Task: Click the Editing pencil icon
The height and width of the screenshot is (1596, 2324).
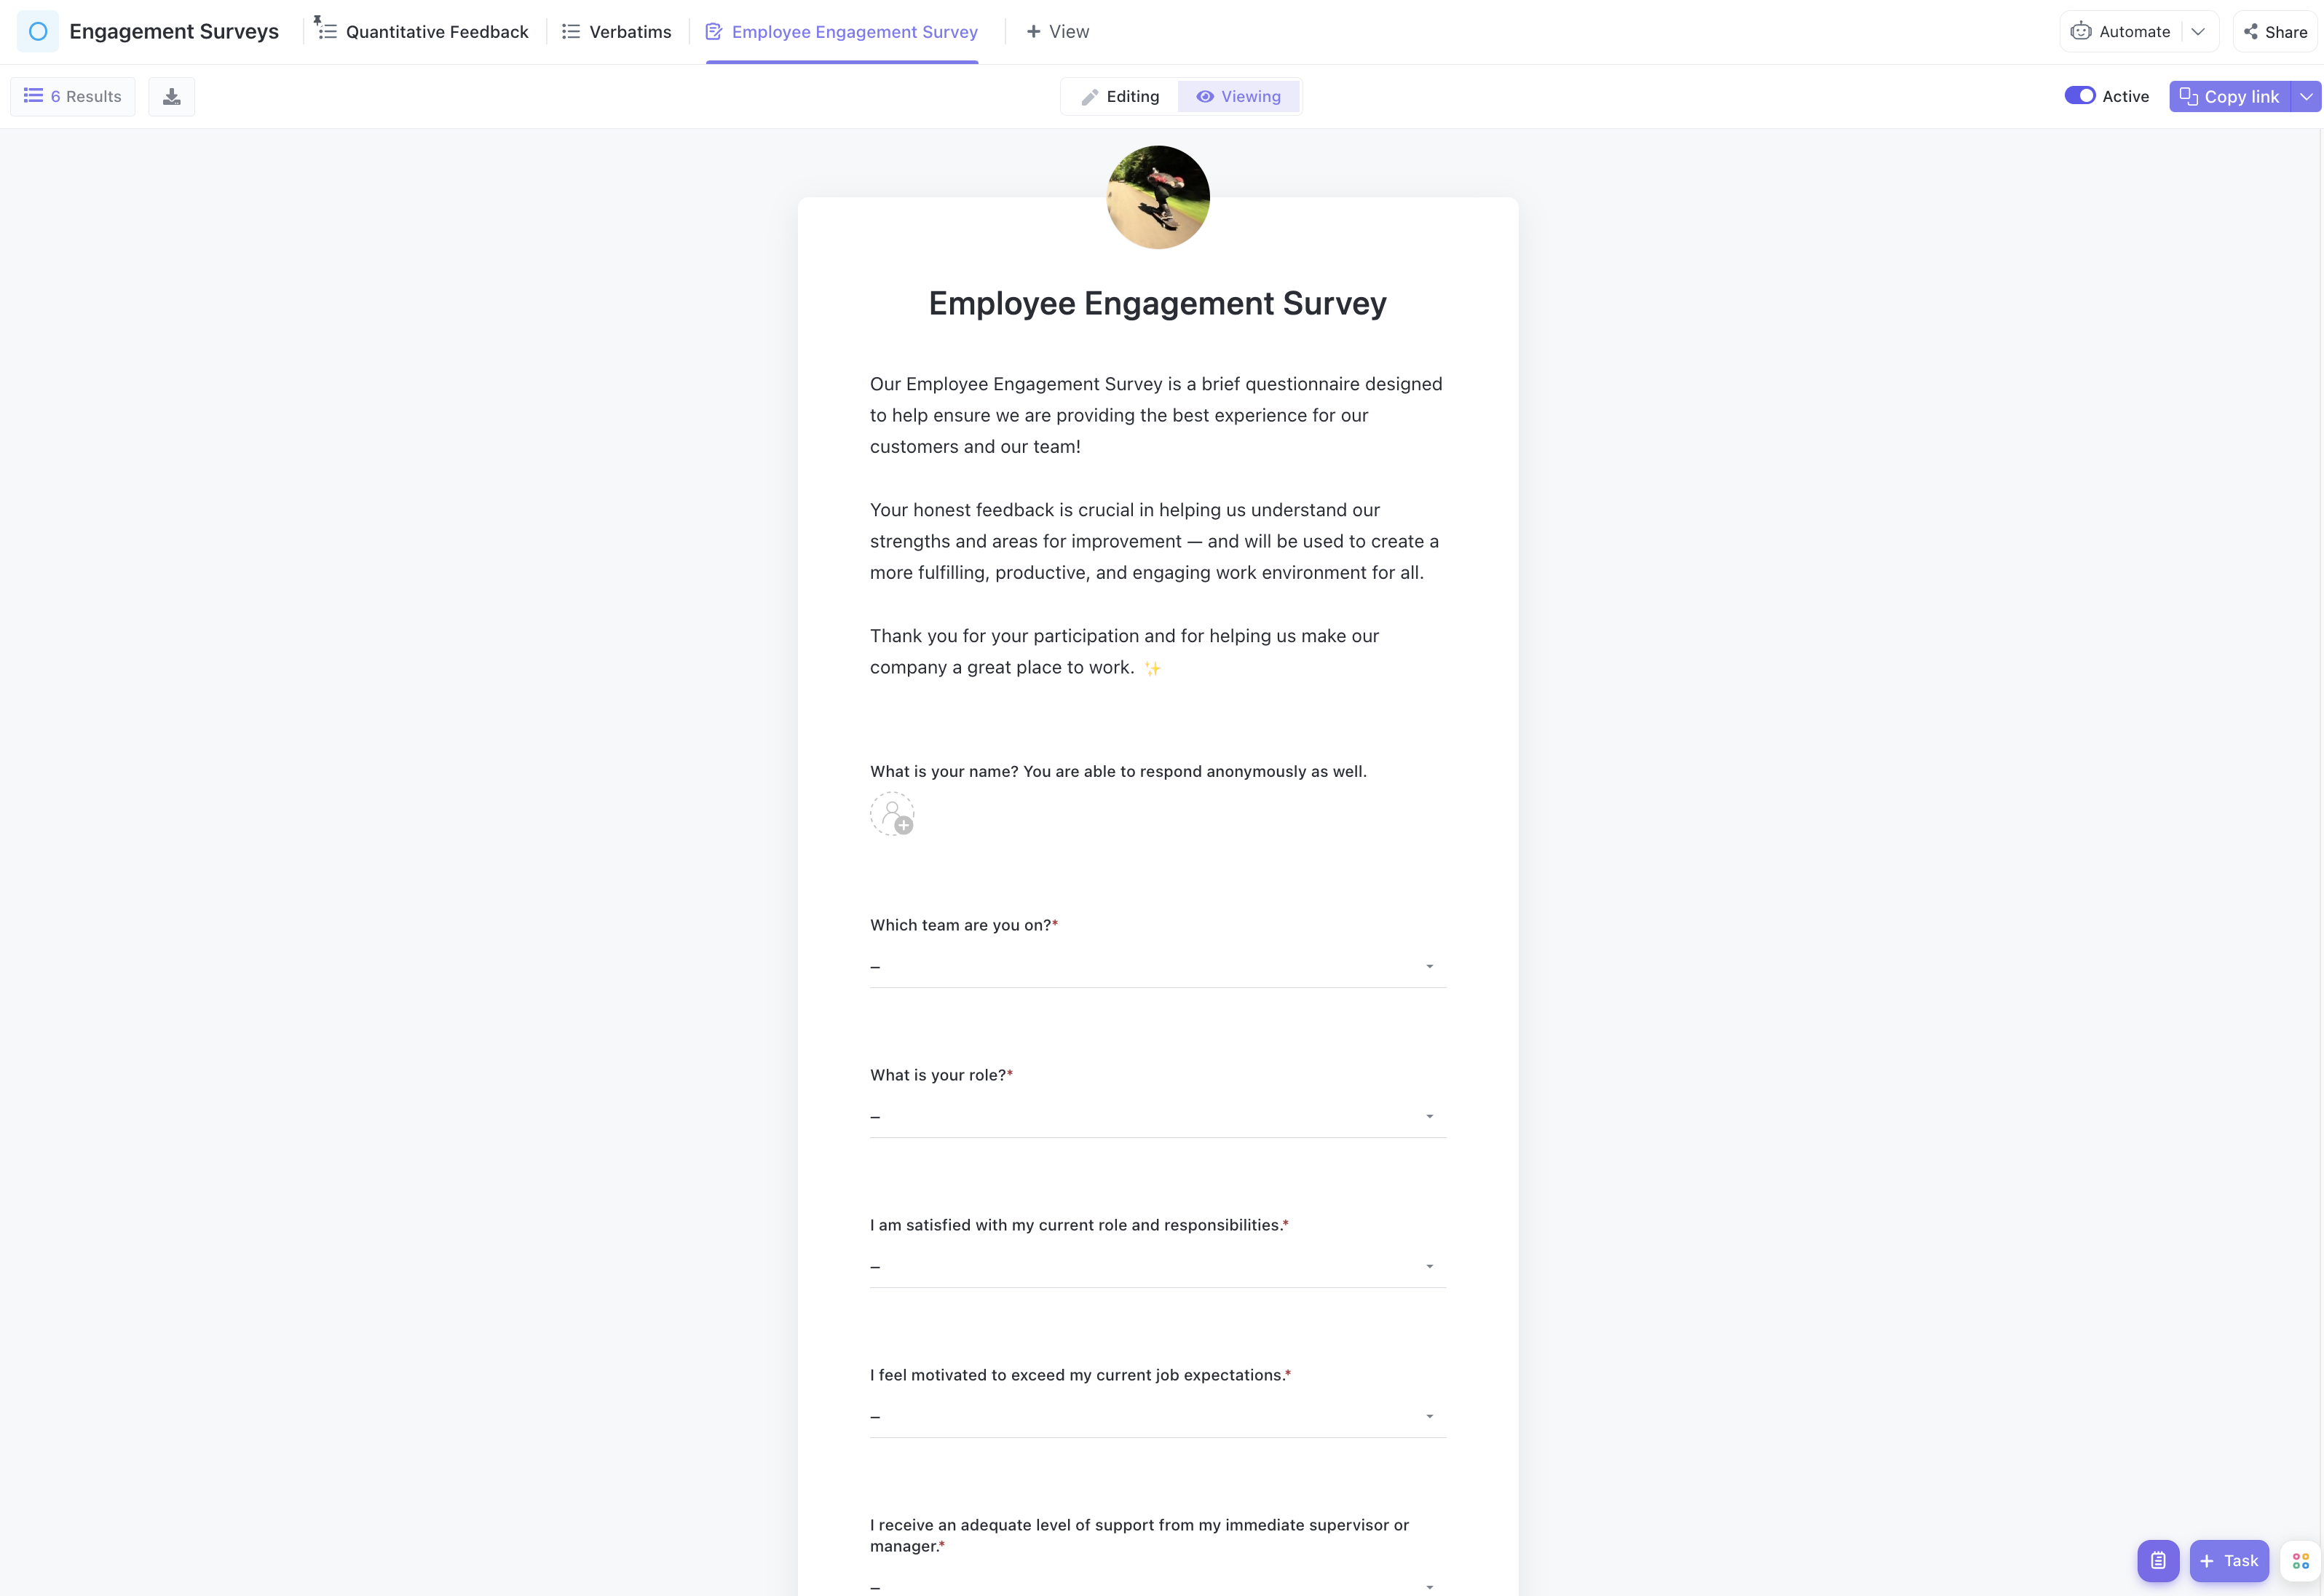Action: click(1090, 95)
